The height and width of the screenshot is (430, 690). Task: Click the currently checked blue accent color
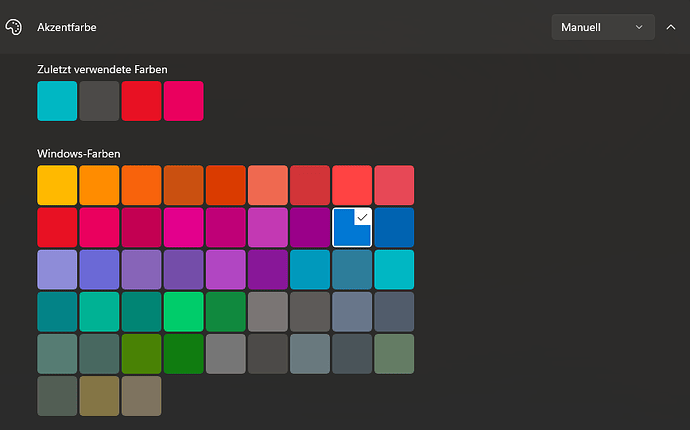click(352, 228)
